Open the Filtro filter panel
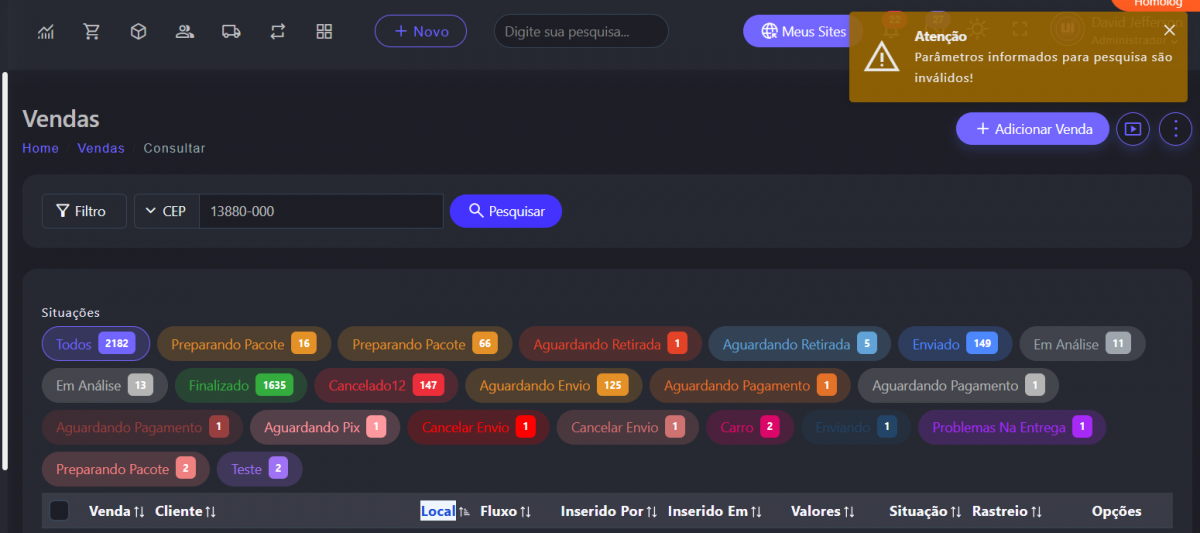Image resolution: width=1200 pixels, height=533 pixels. (x=84, y=211)
